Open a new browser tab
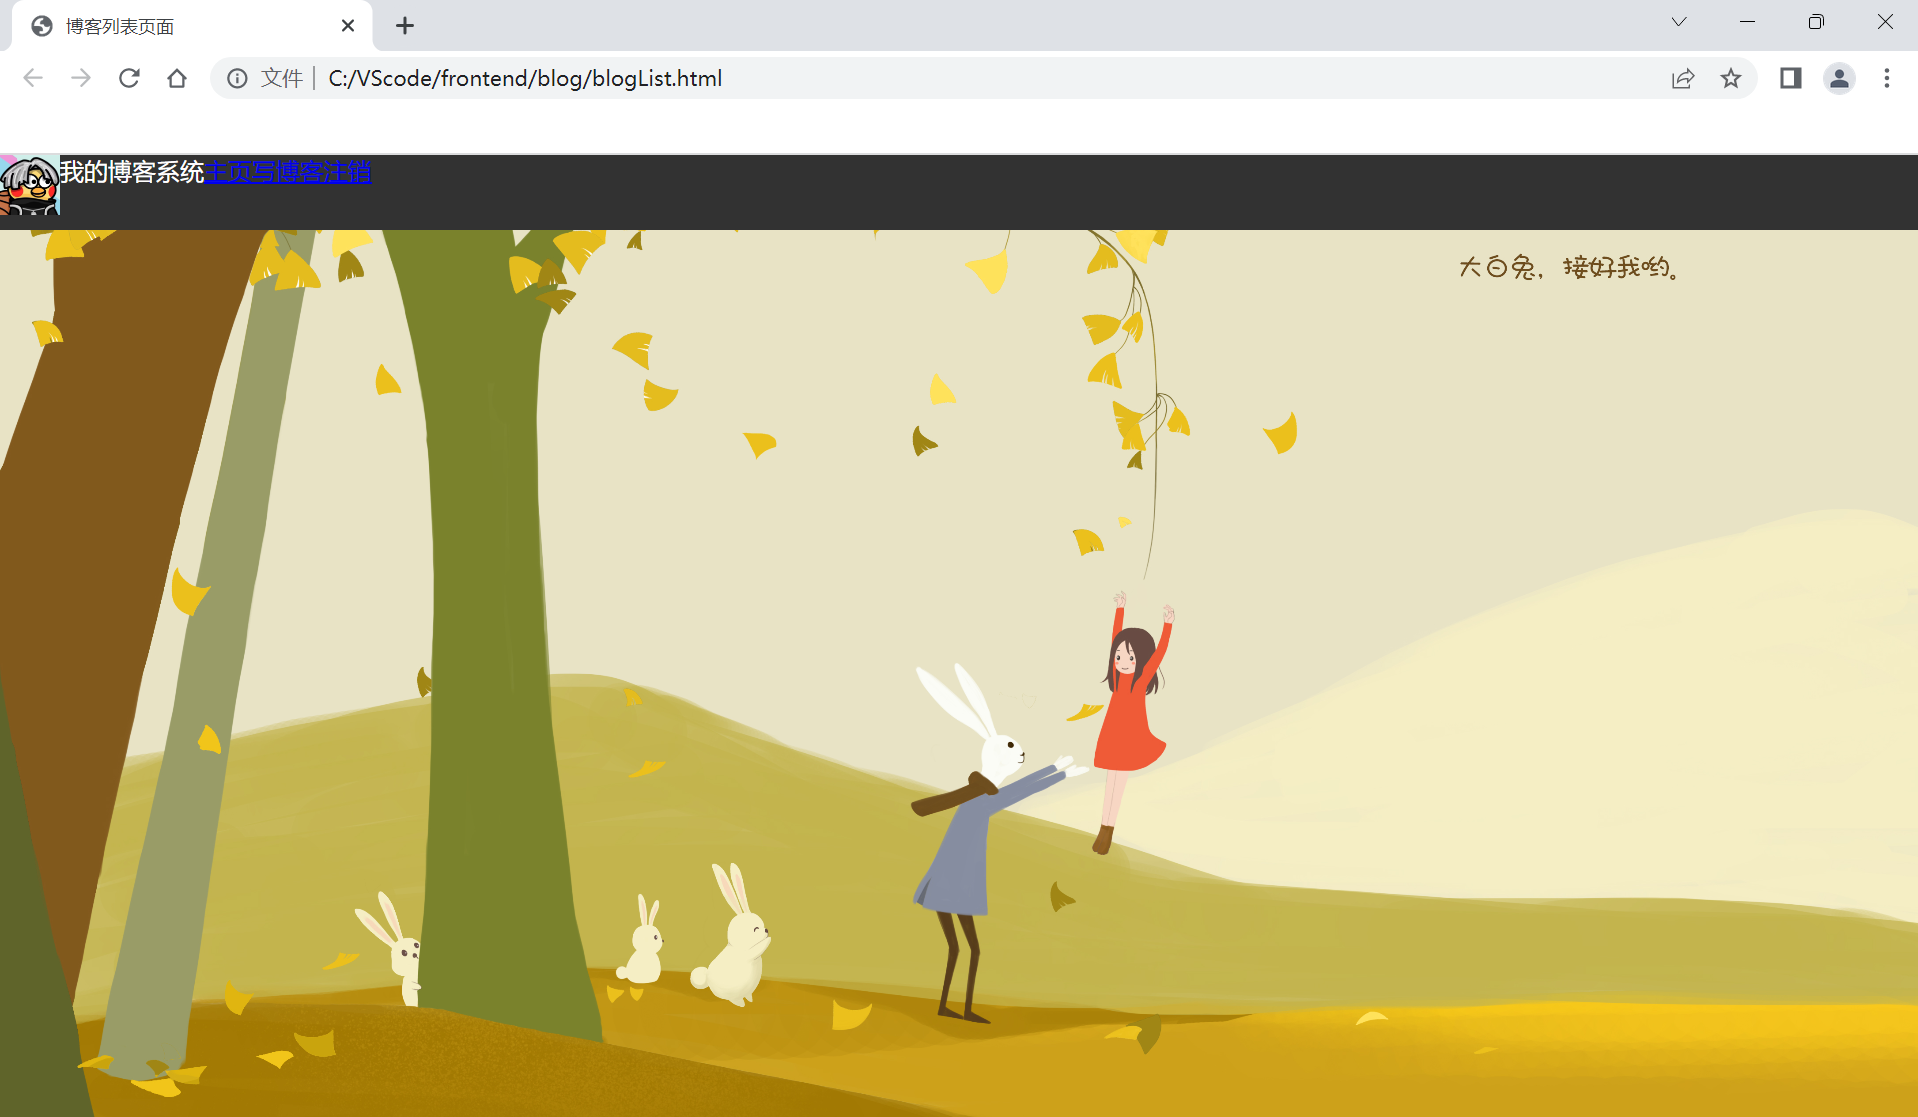This screenshot has height=1117, width=1918. (405, 26)
